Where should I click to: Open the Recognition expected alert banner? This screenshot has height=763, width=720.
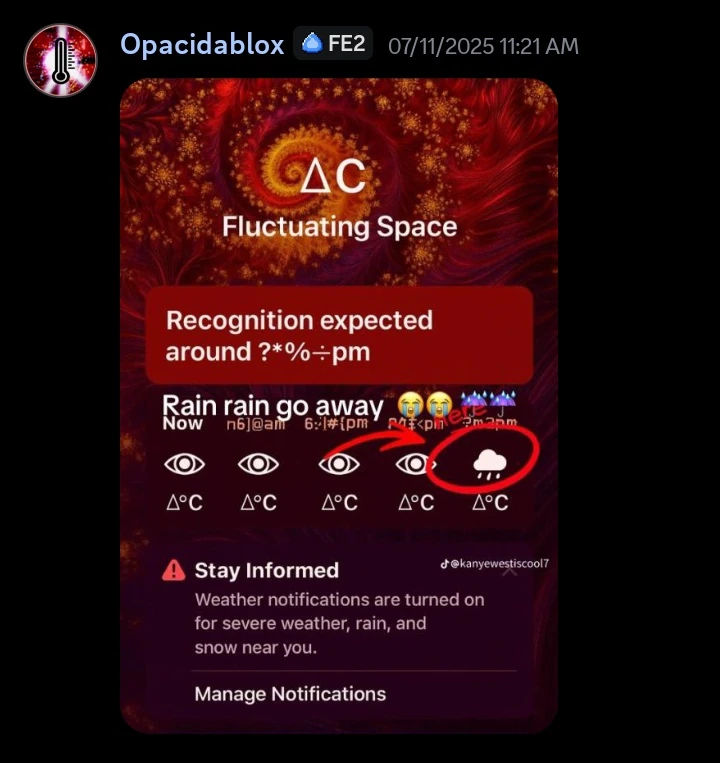(x=340, y=335)
